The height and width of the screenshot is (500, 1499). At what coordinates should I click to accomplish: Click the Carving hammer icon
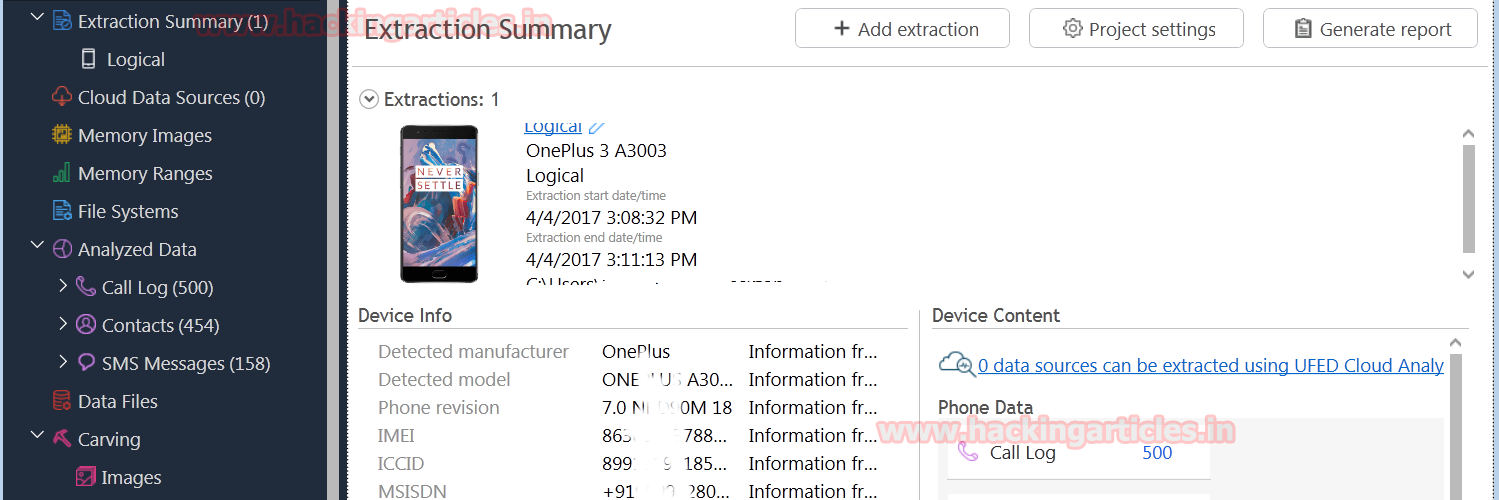(x=62, y=439)
